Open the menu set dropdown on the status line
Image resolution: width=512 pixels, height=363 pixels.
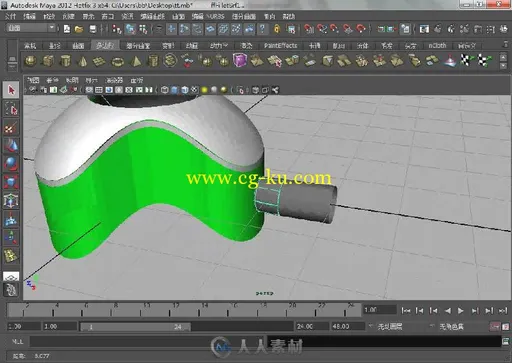point(31,28)
